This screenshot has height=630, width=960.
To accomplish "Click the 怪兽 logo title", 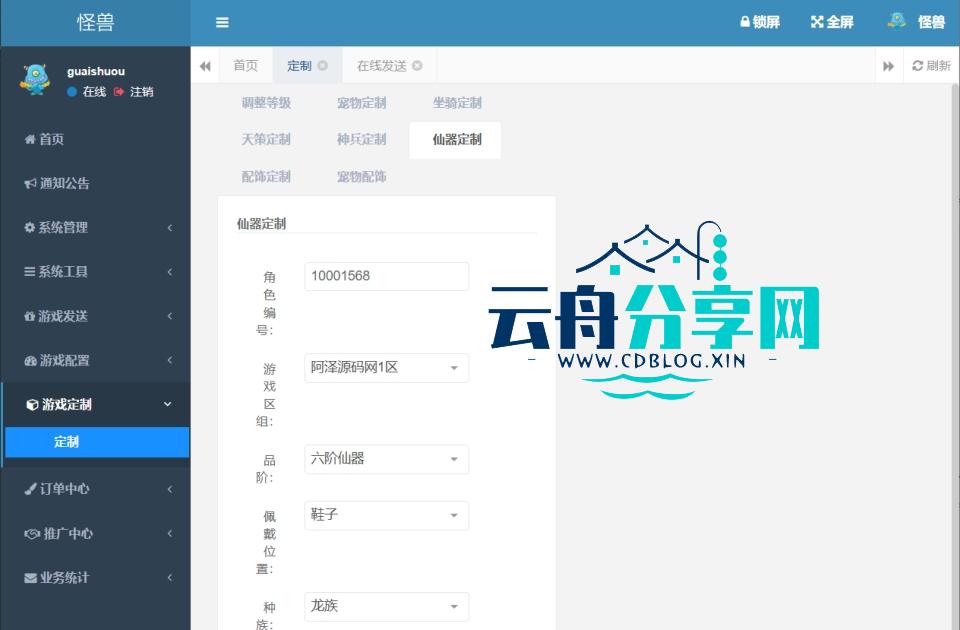I will point(96,23).
